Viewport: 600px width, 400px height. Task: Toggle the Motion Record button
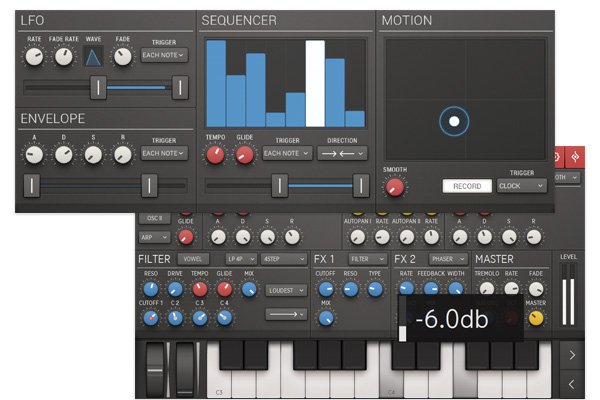click(467, 186)
